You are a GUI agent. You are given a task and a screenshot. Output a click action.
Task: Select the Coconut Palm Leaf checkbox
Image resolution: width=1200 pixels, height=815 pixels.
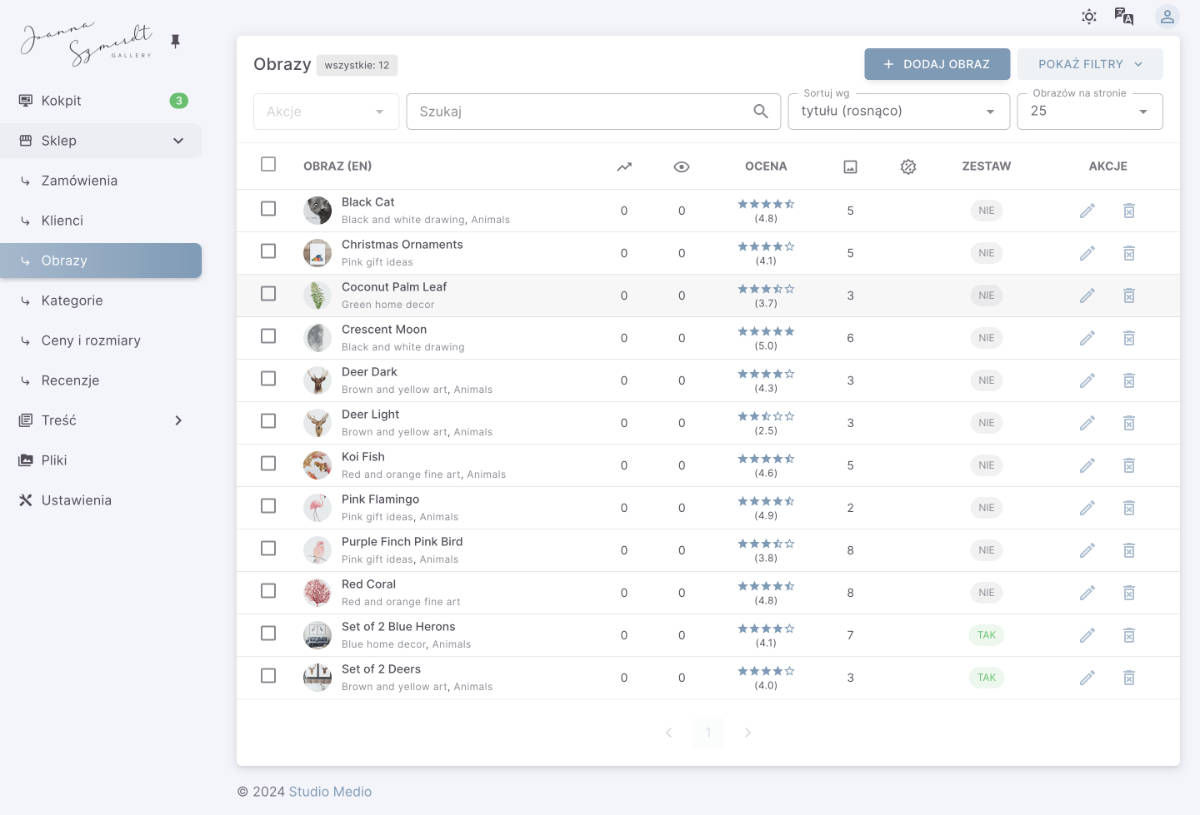[x=268, y=294]
